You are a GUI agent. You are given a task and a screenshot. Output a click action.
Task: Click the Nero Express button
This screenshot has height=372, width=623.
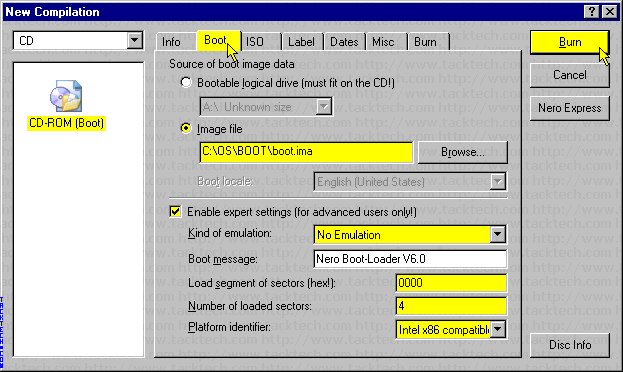pyautogui.click(x=570, y=108)
